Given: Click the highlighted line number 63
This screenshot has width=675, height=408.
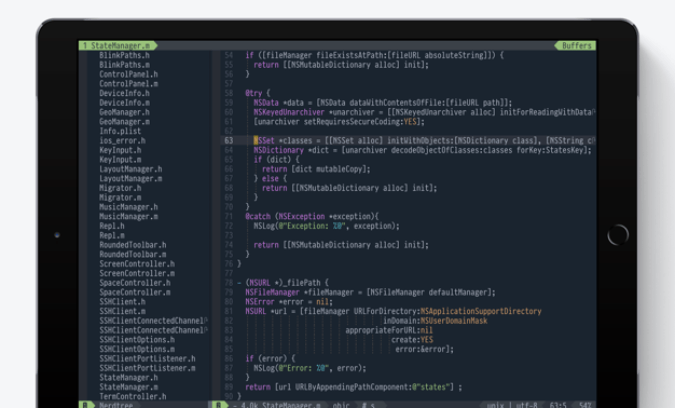Looking at the screenshot, I should tap(228, 141).
